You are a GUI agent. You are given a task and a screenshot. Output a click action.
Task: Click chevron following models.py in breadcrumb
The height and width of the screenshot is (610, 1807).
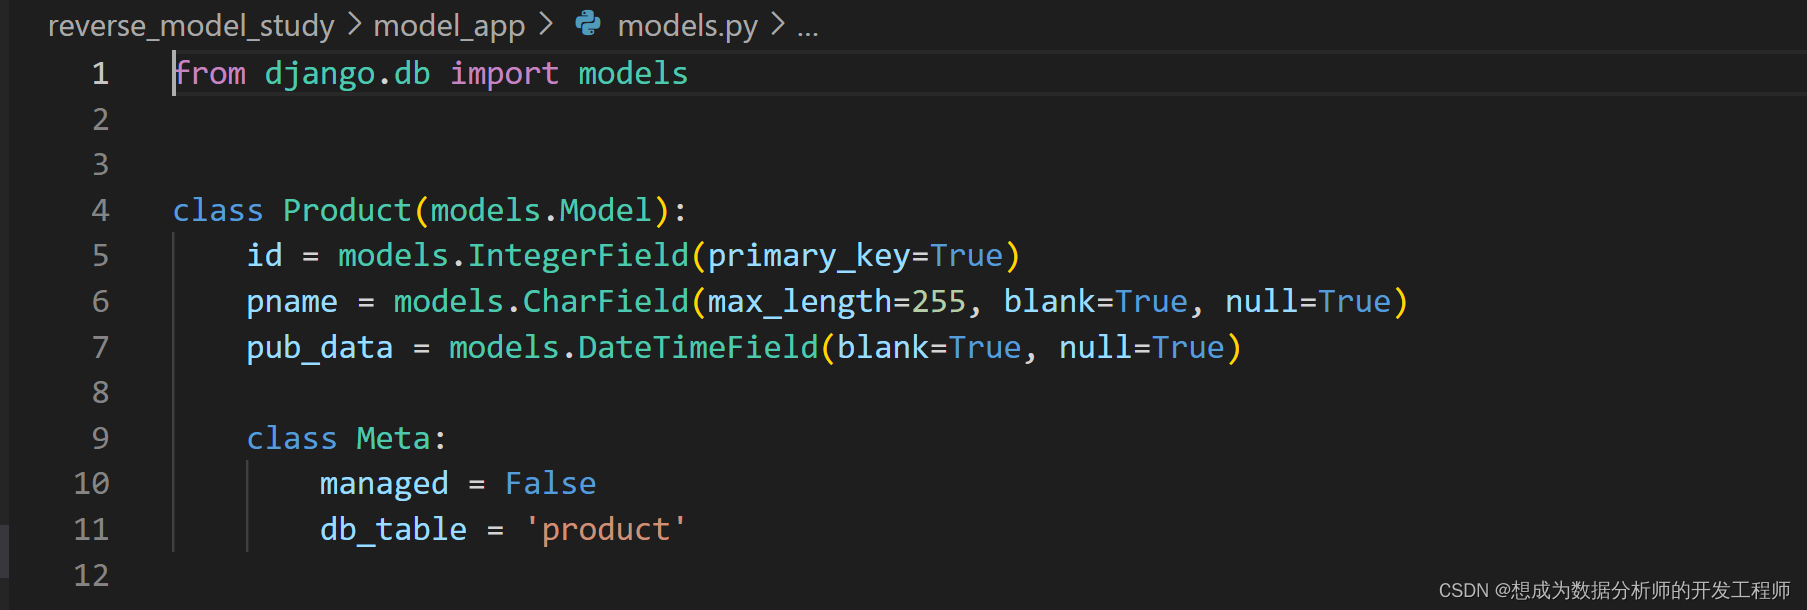778,24
